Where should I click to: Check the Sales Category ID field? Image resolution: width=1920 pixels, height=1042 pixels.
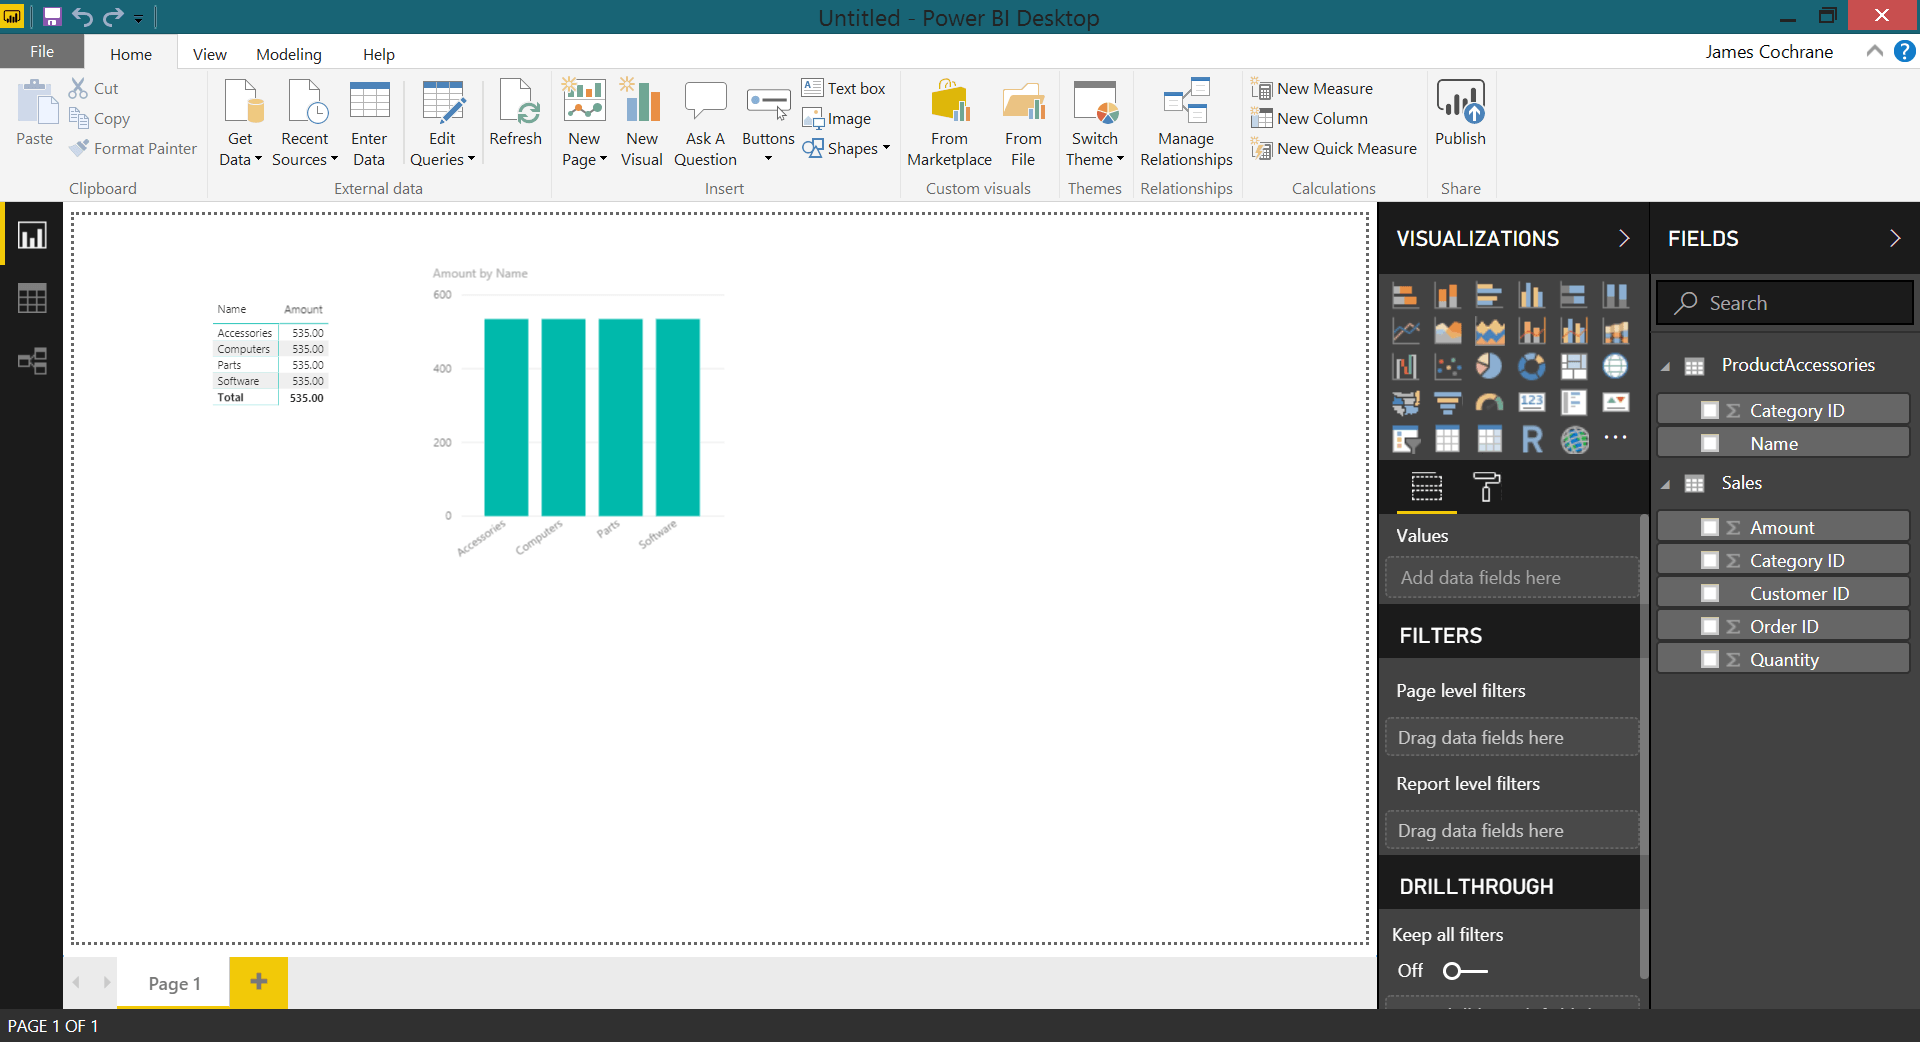1710,560
